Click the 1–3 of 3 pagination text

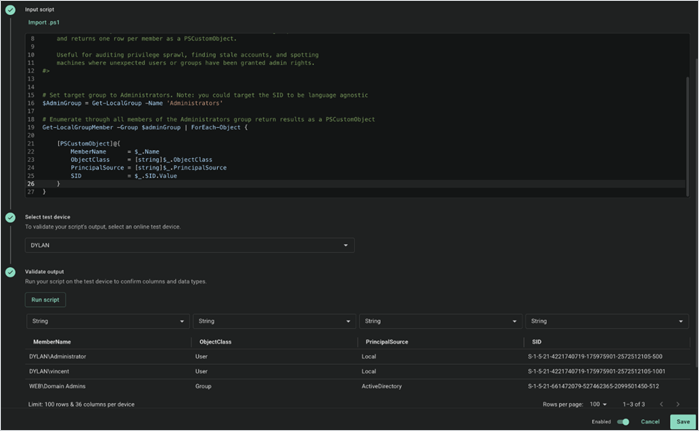[x=633, y=404]
